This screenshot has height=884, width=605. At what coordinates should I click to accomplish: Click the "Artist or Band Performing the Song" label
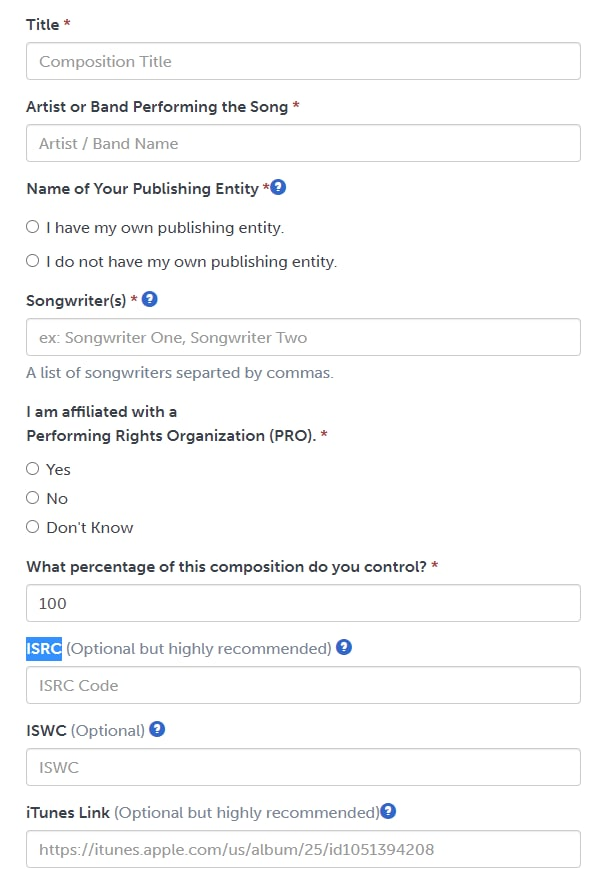click(x=157, y=106)
